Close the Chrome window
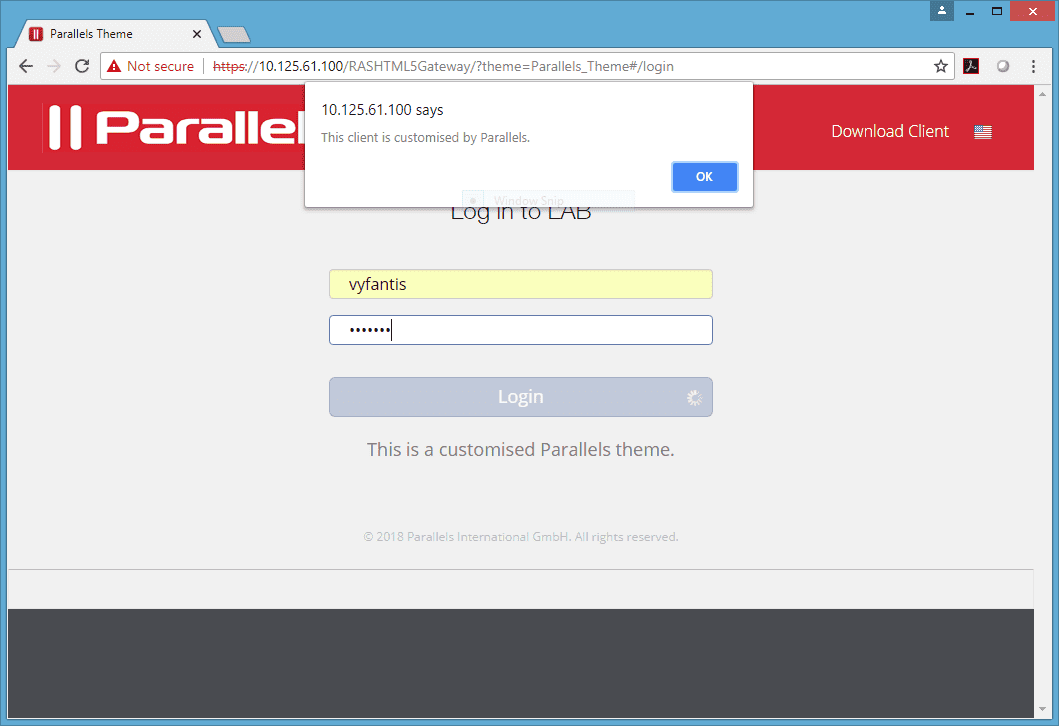Image resolution: width=1059 pixels, height=726 pixels. click(1033, 11)
